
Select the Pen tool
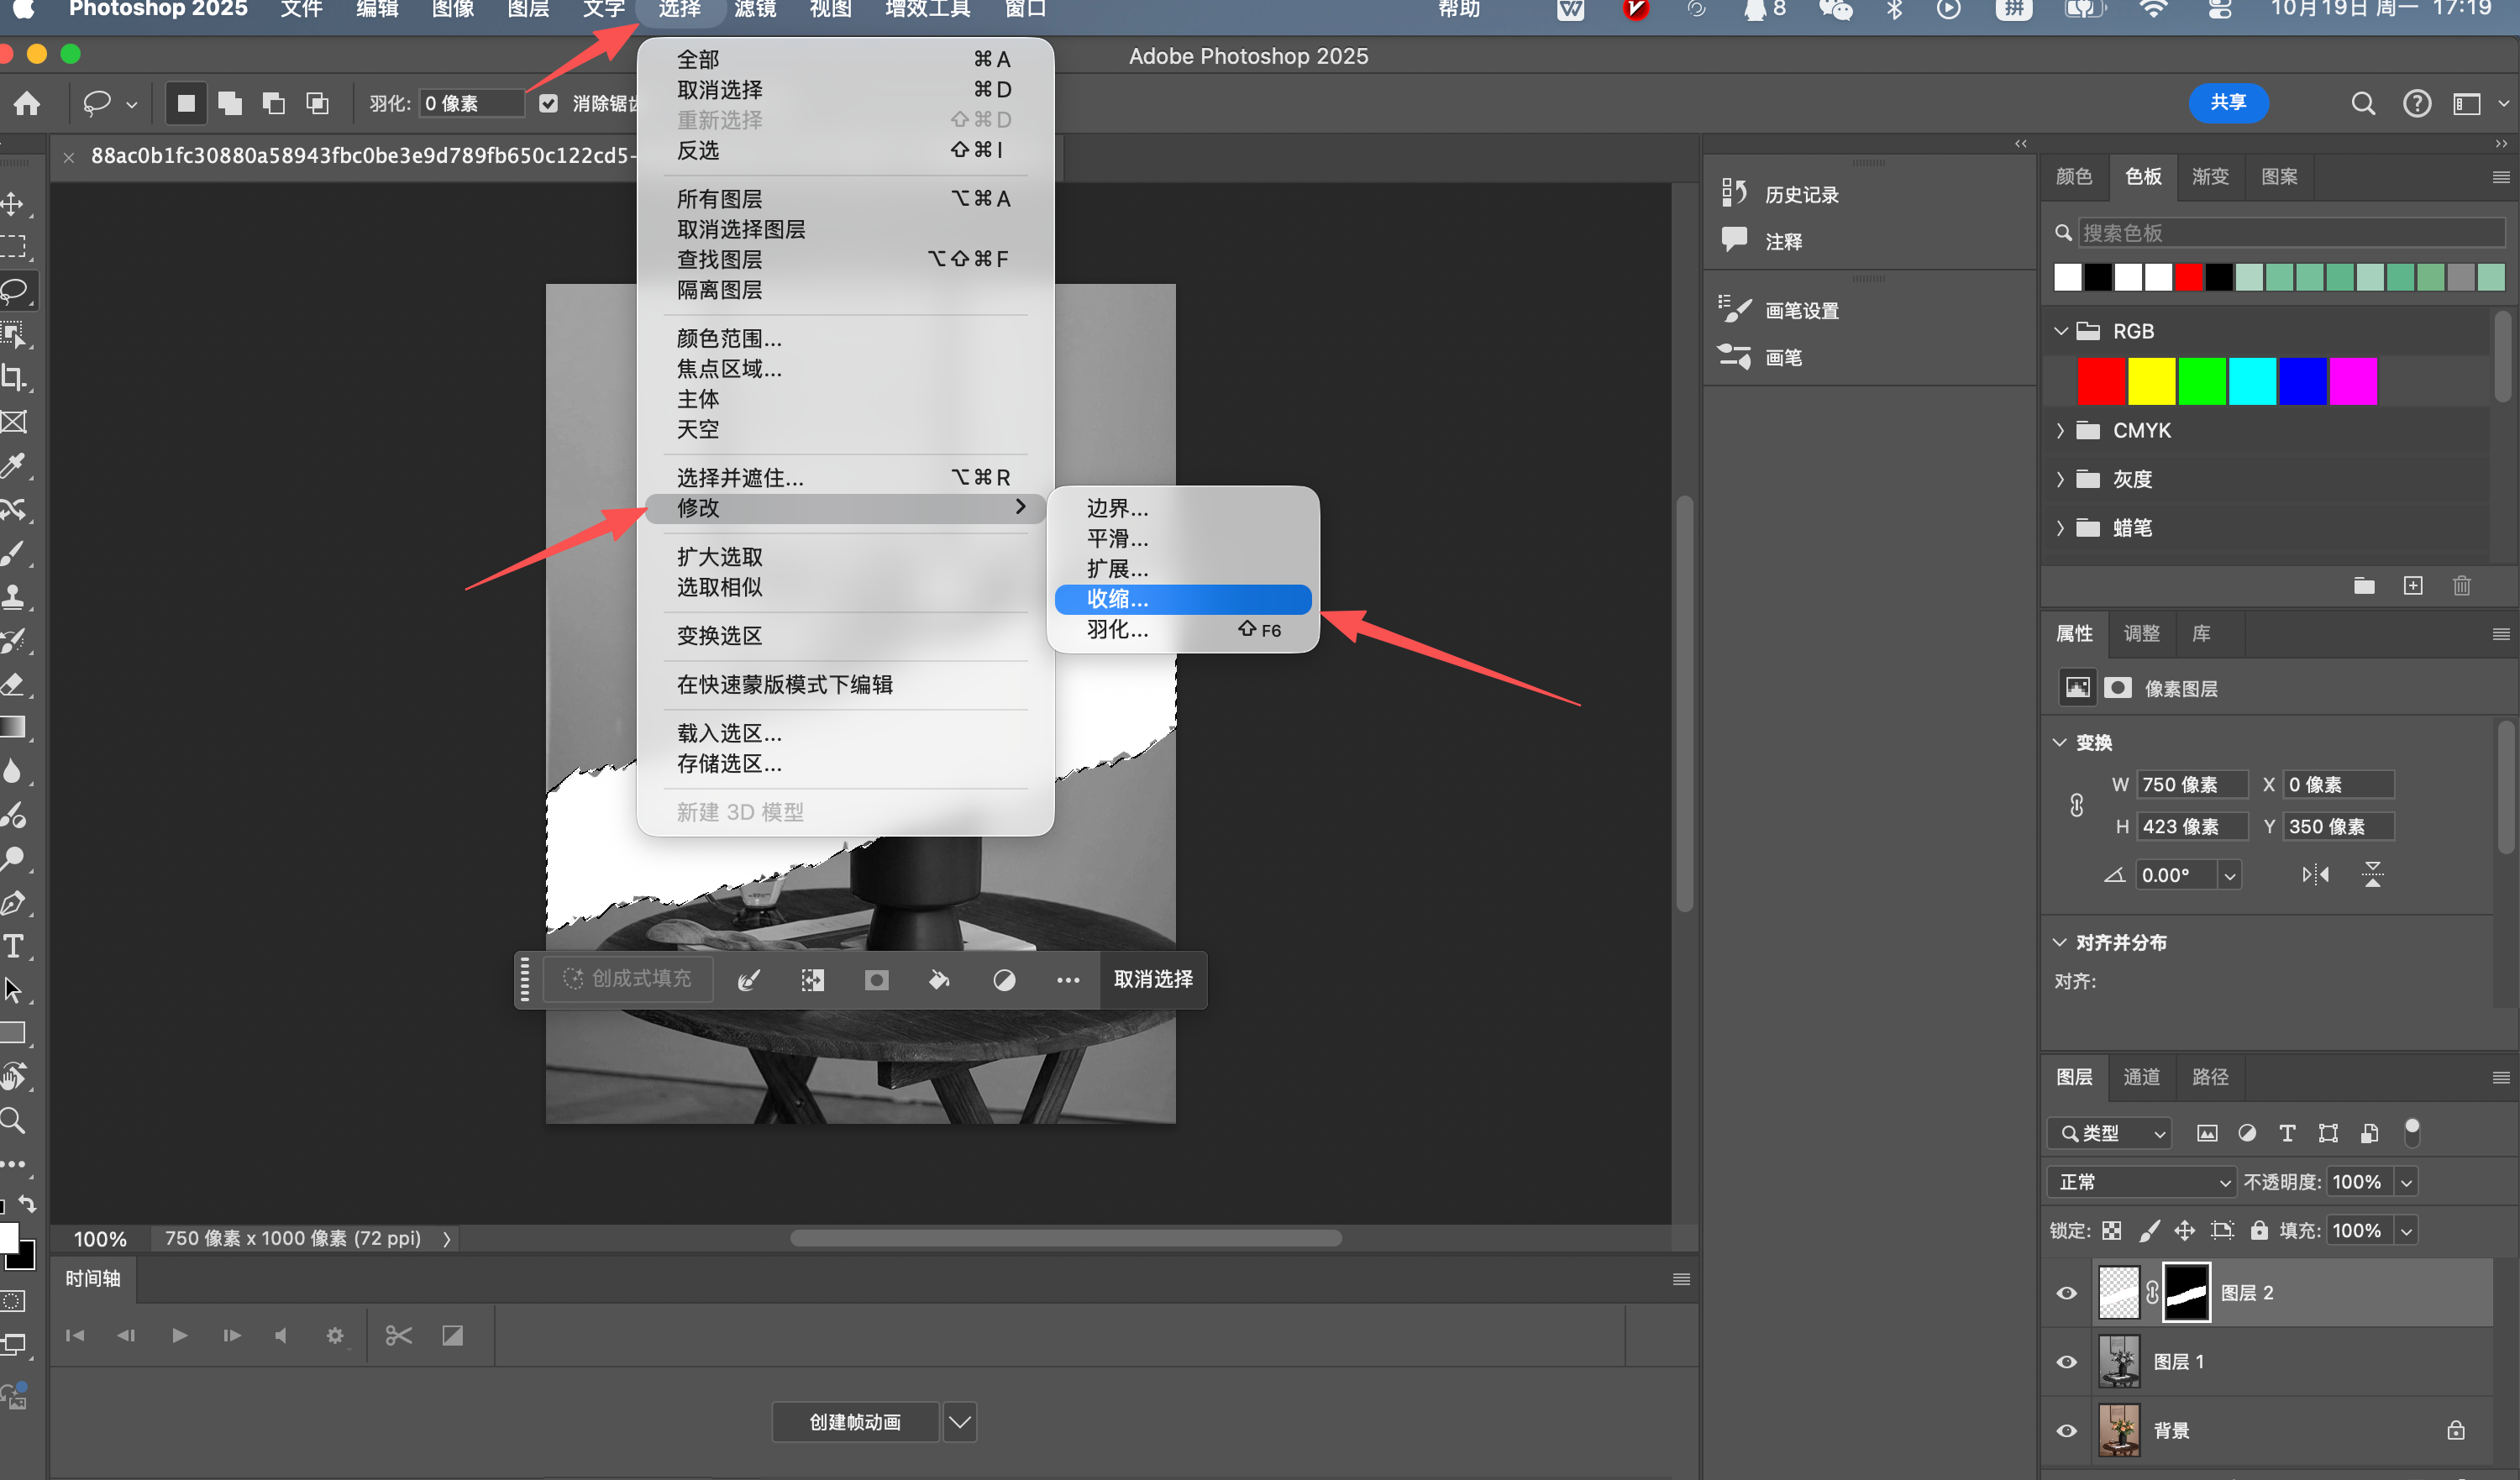pos(13,903)
